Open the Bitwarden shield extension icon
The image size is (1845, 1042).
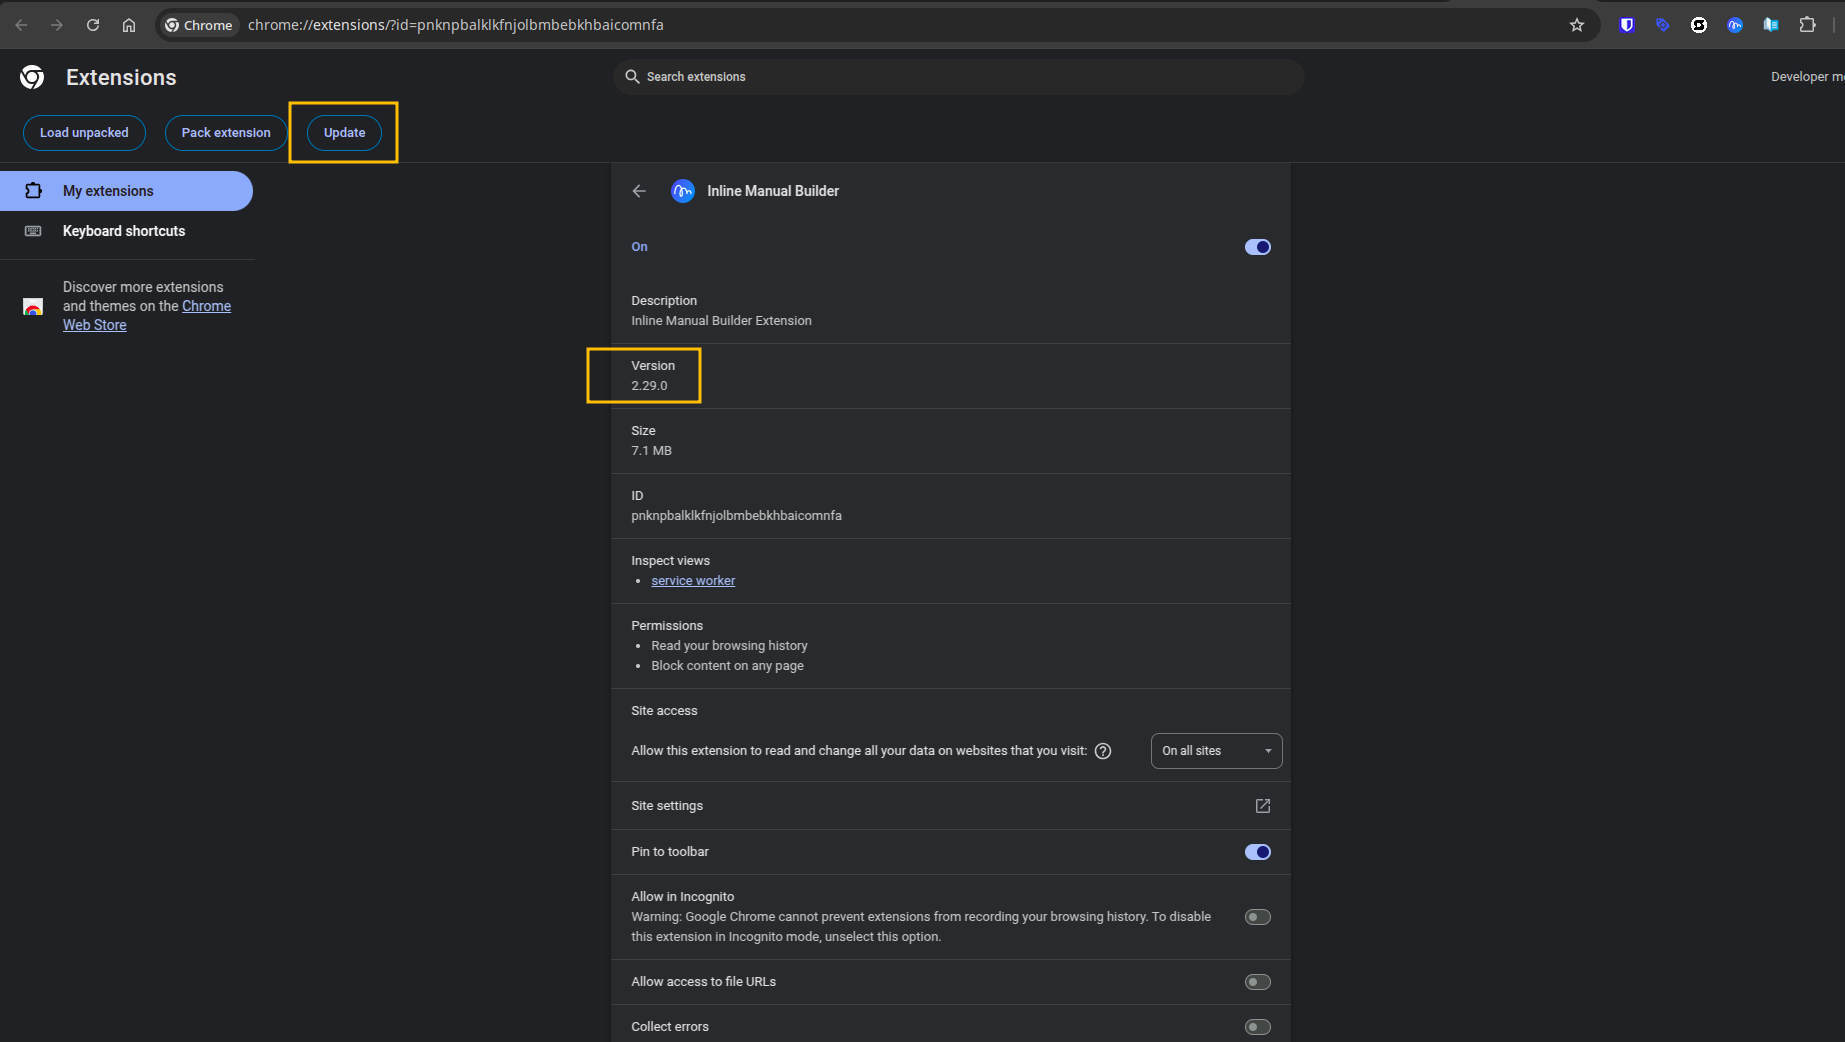[1627, 25]
